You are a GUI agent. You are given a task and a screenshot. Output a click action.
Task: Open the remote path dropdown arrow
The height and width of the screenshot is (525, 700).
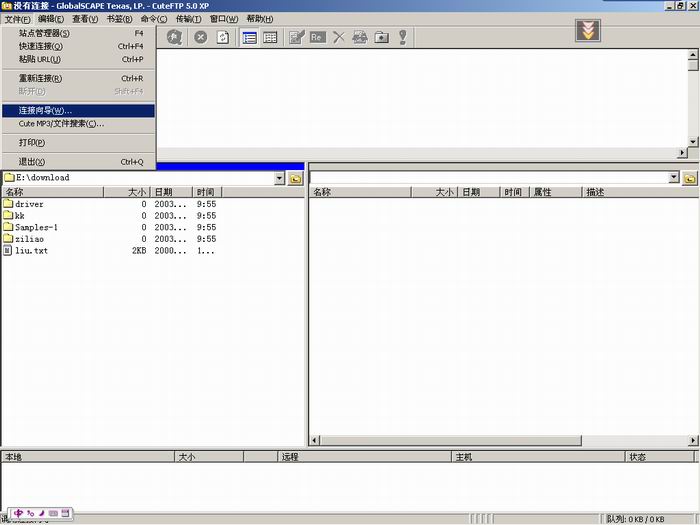click(x=674, y=177)
